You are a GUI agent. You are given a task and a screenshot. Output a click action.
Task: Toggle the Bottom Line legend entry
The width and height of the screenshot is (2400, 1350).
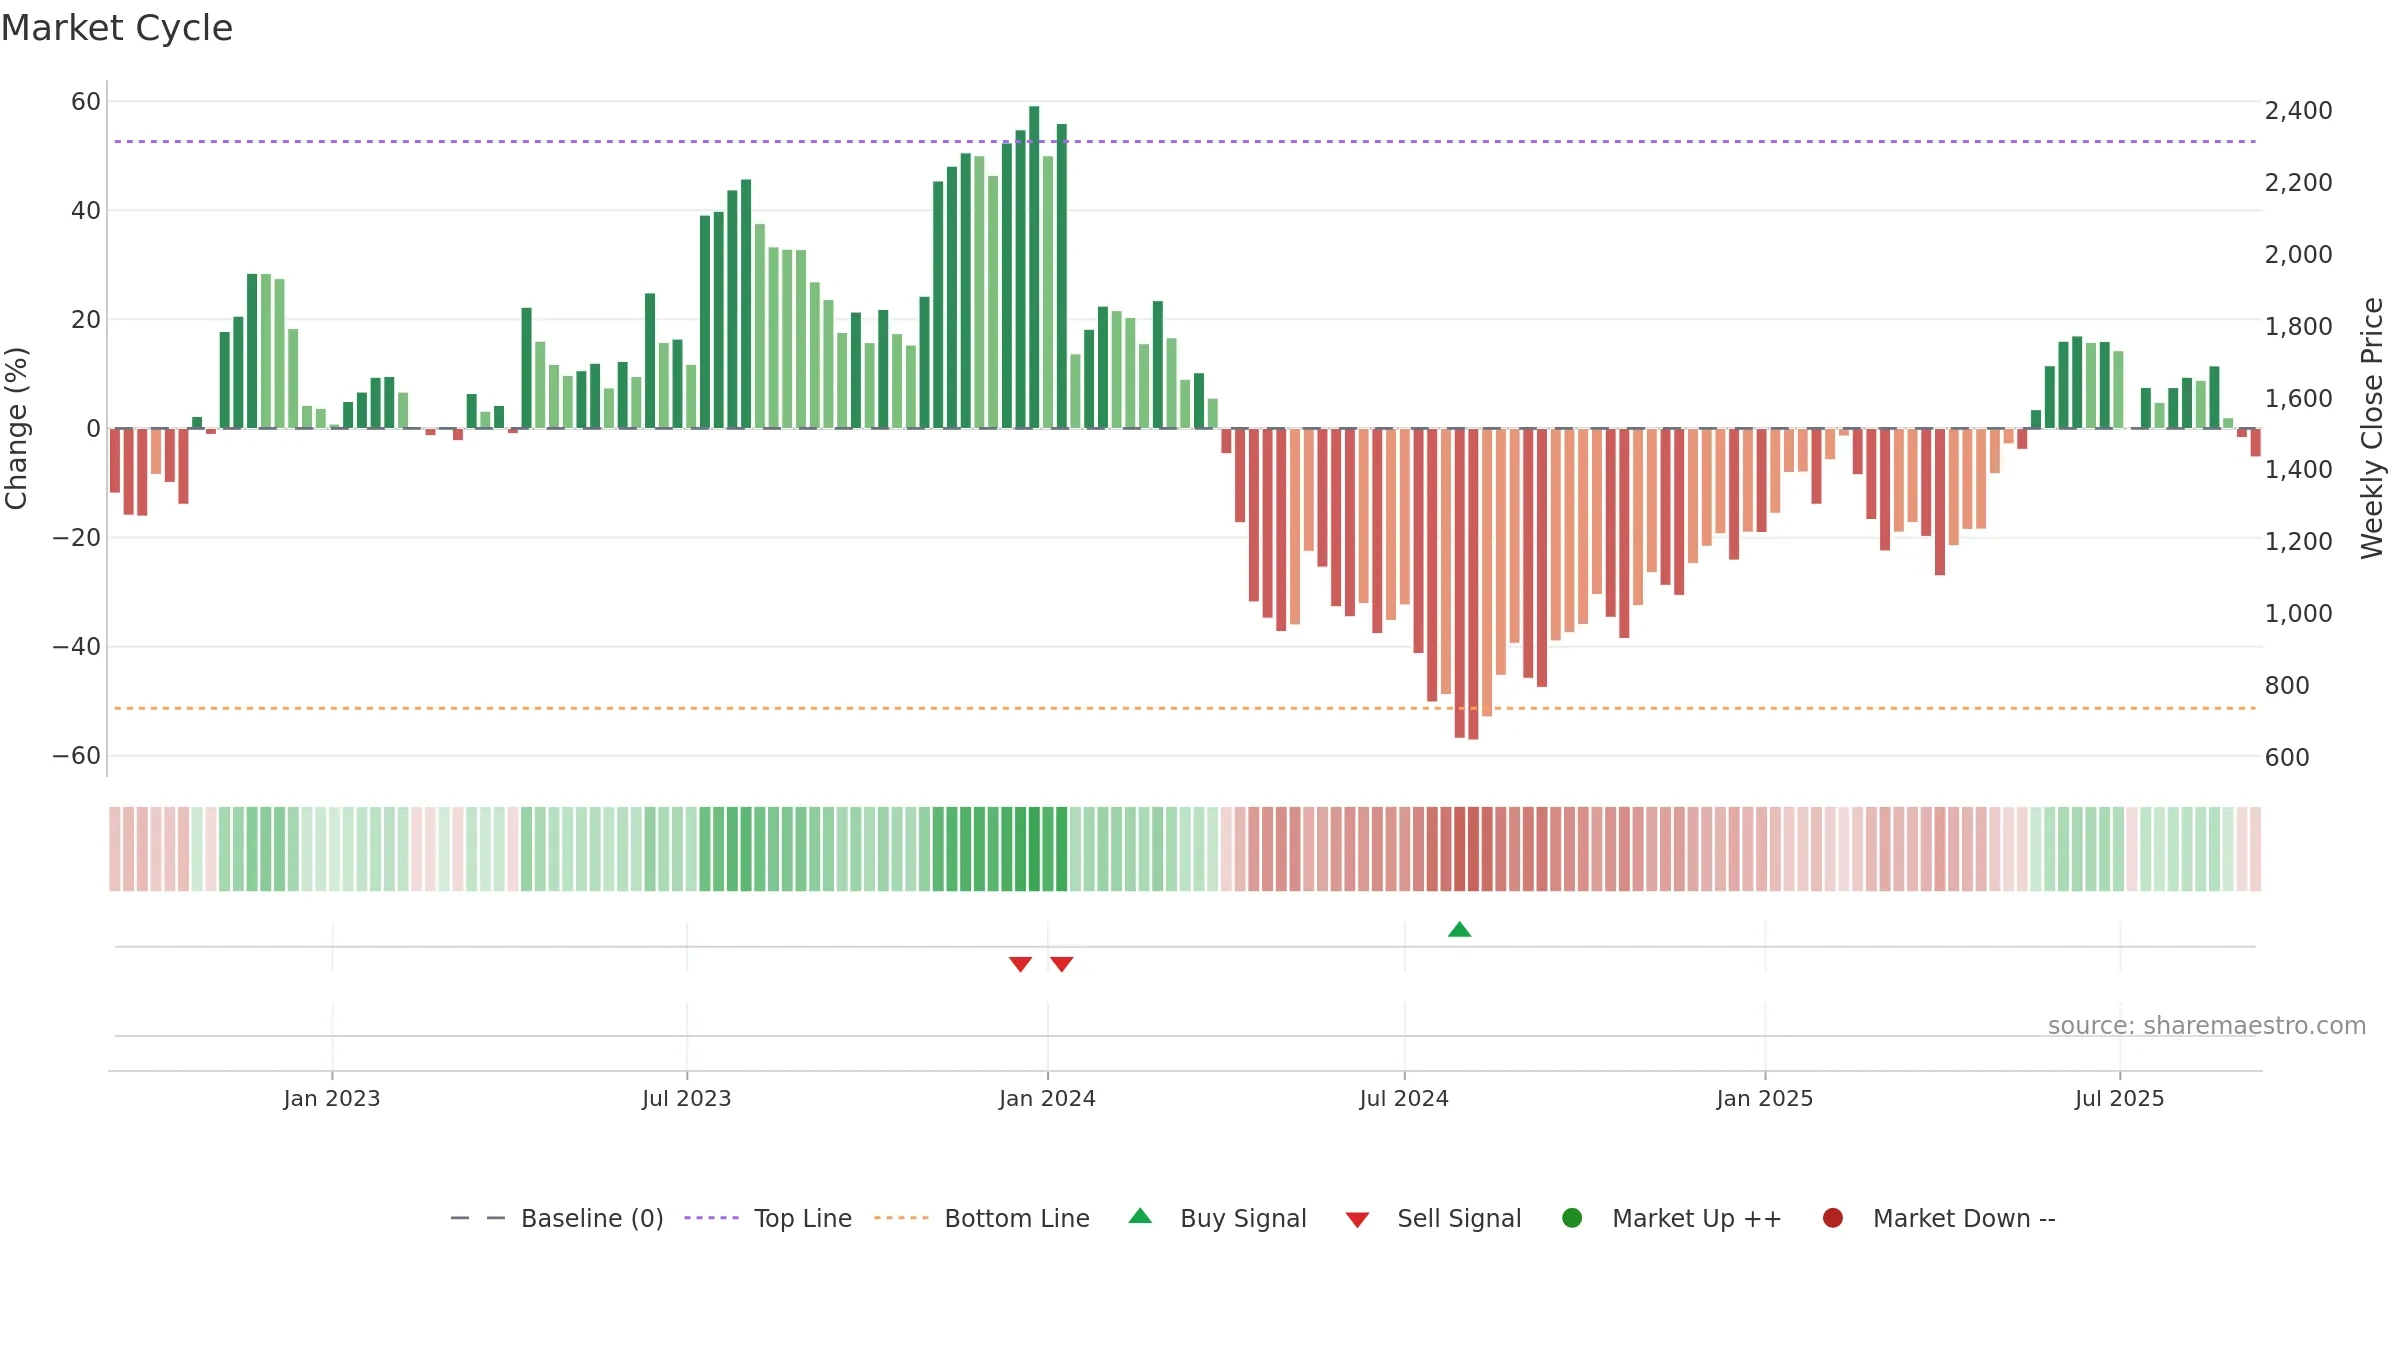pos(982,1218)
